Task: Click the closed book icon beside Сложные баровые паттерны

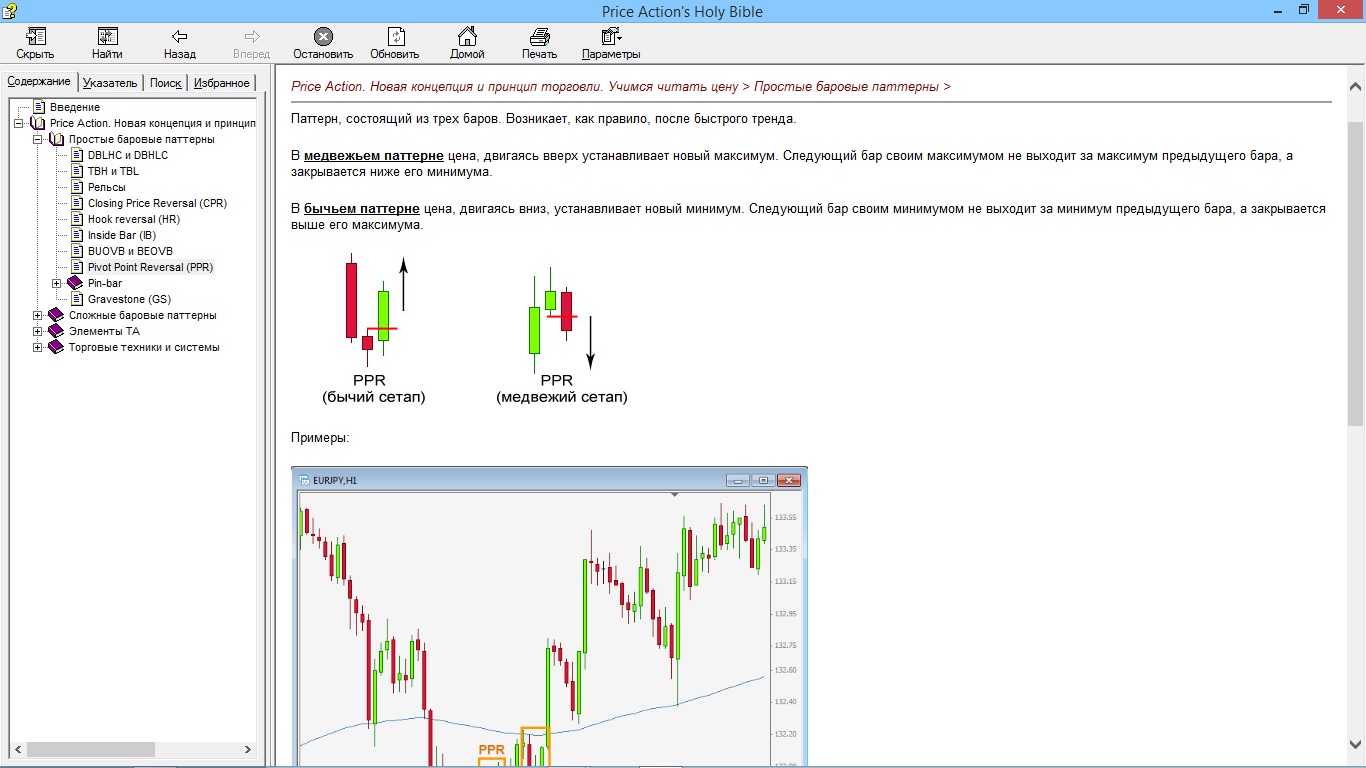Action: (56, 315)
